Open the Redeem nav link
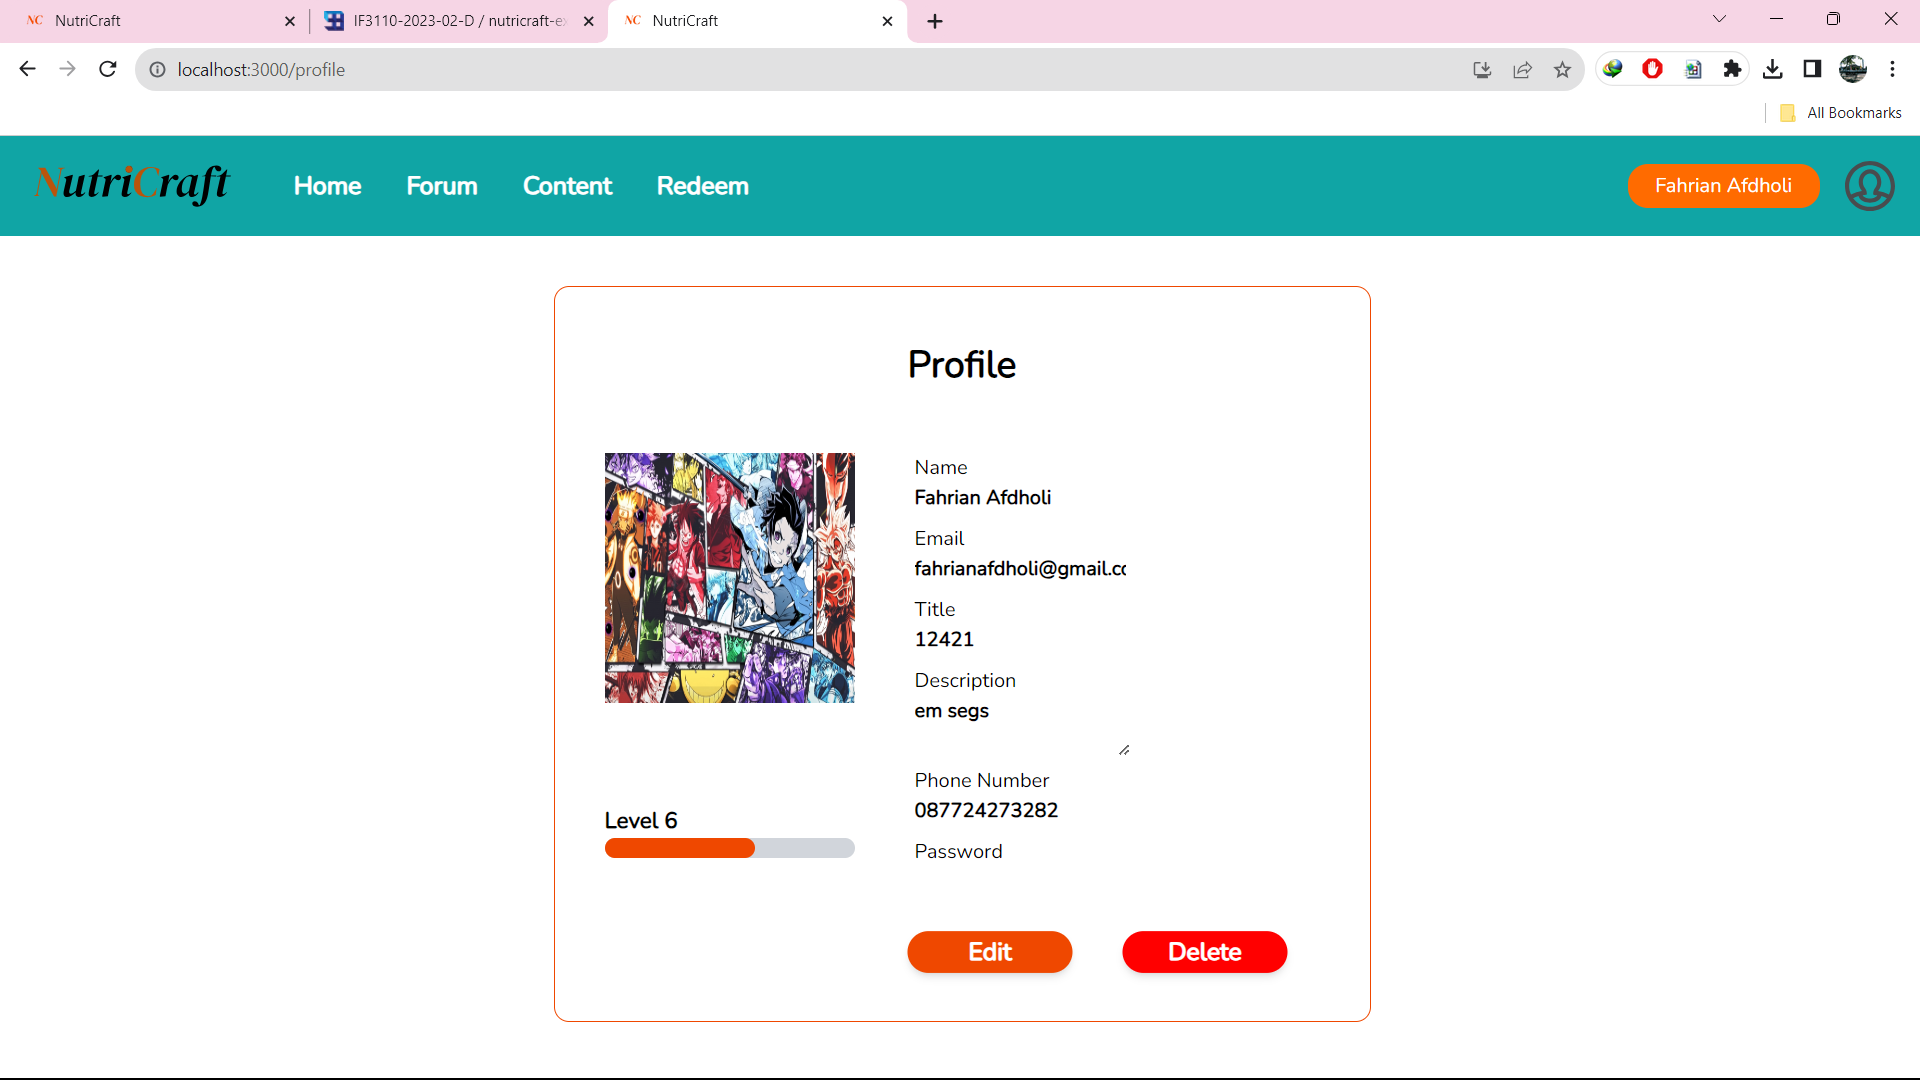 click(x=702, y=186)
